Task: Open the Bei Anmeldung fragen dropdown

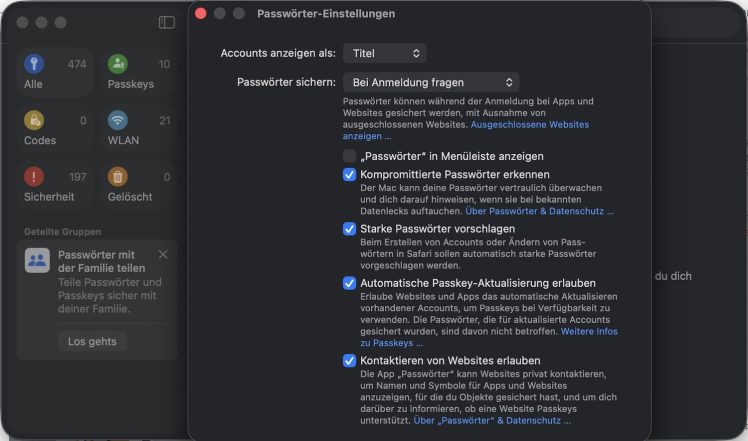Action: (x=431, y=83)
